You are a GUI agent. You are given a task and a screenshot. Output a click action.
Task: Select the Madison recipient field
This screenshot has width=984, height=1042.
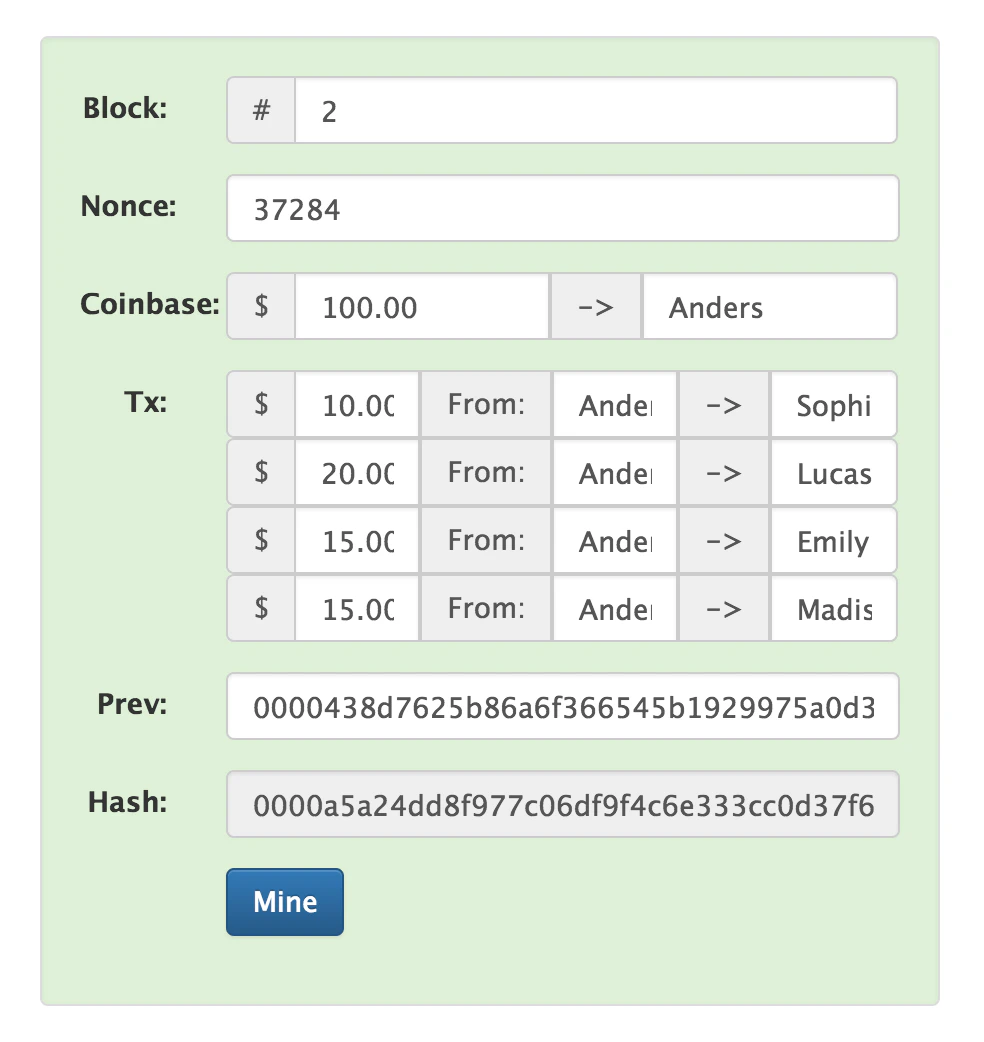[x=833, y=609]
